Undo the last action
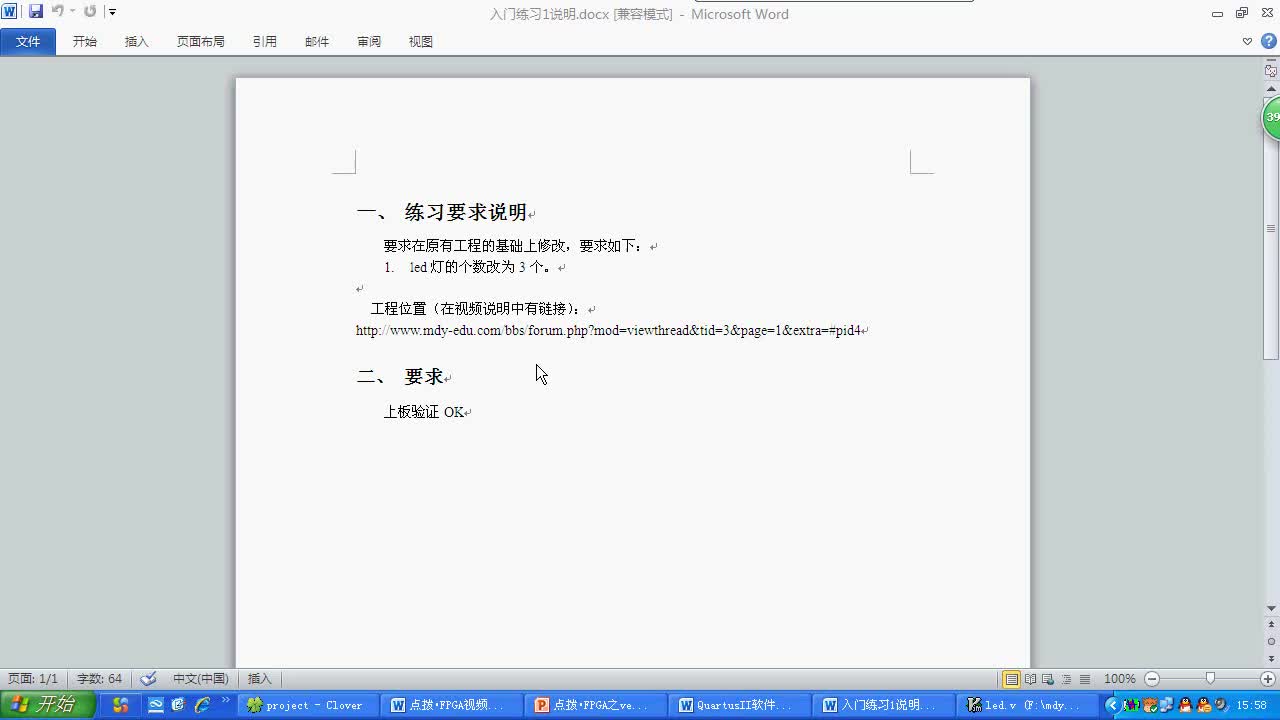Screen dimensions: 1280x720 pyautogui.click(x=57, y=11)
